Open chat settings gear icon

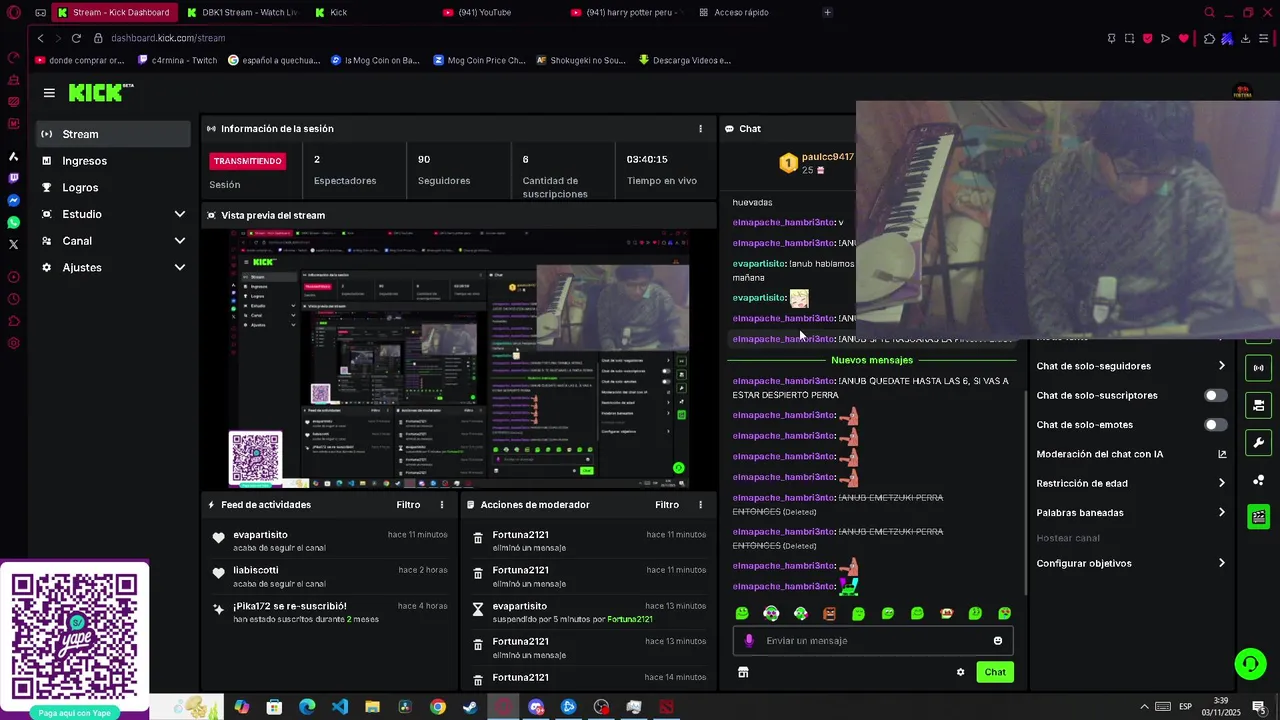click(x=960, y=672)
